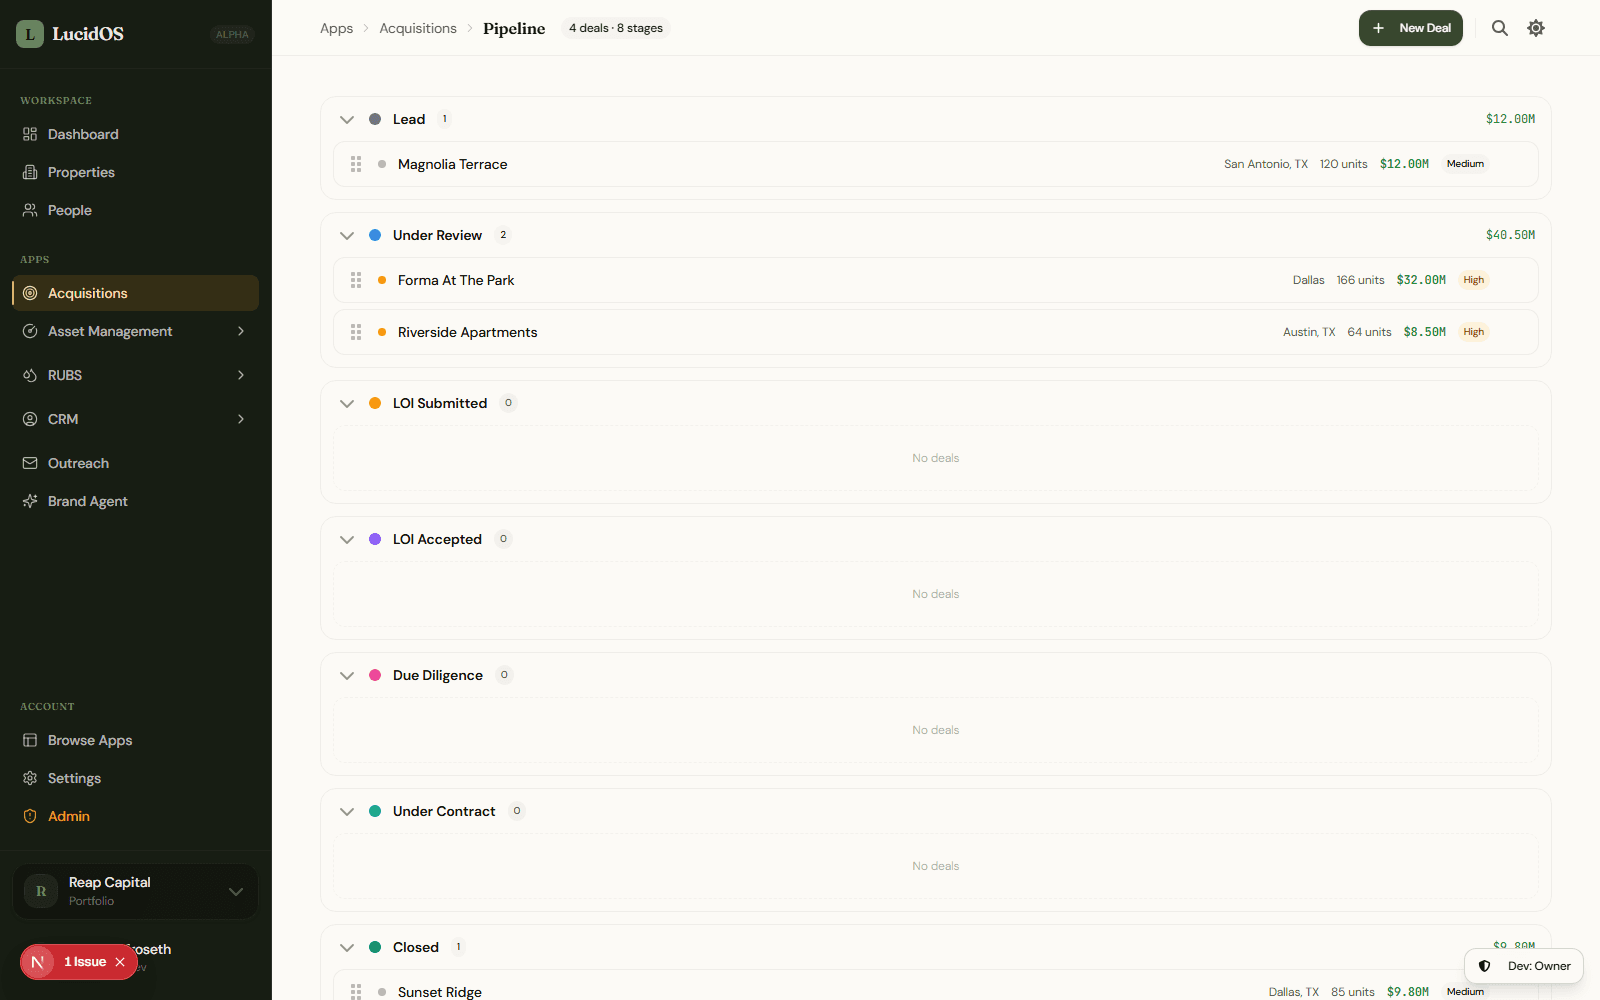Open the Sunset Ridge deal
1600x1000 pixels.
[935, 985]
